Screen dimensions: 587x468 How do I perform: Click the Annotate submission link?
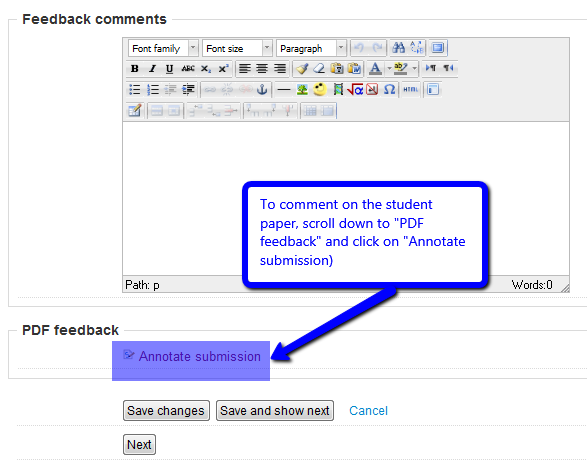tap(200, 356)
